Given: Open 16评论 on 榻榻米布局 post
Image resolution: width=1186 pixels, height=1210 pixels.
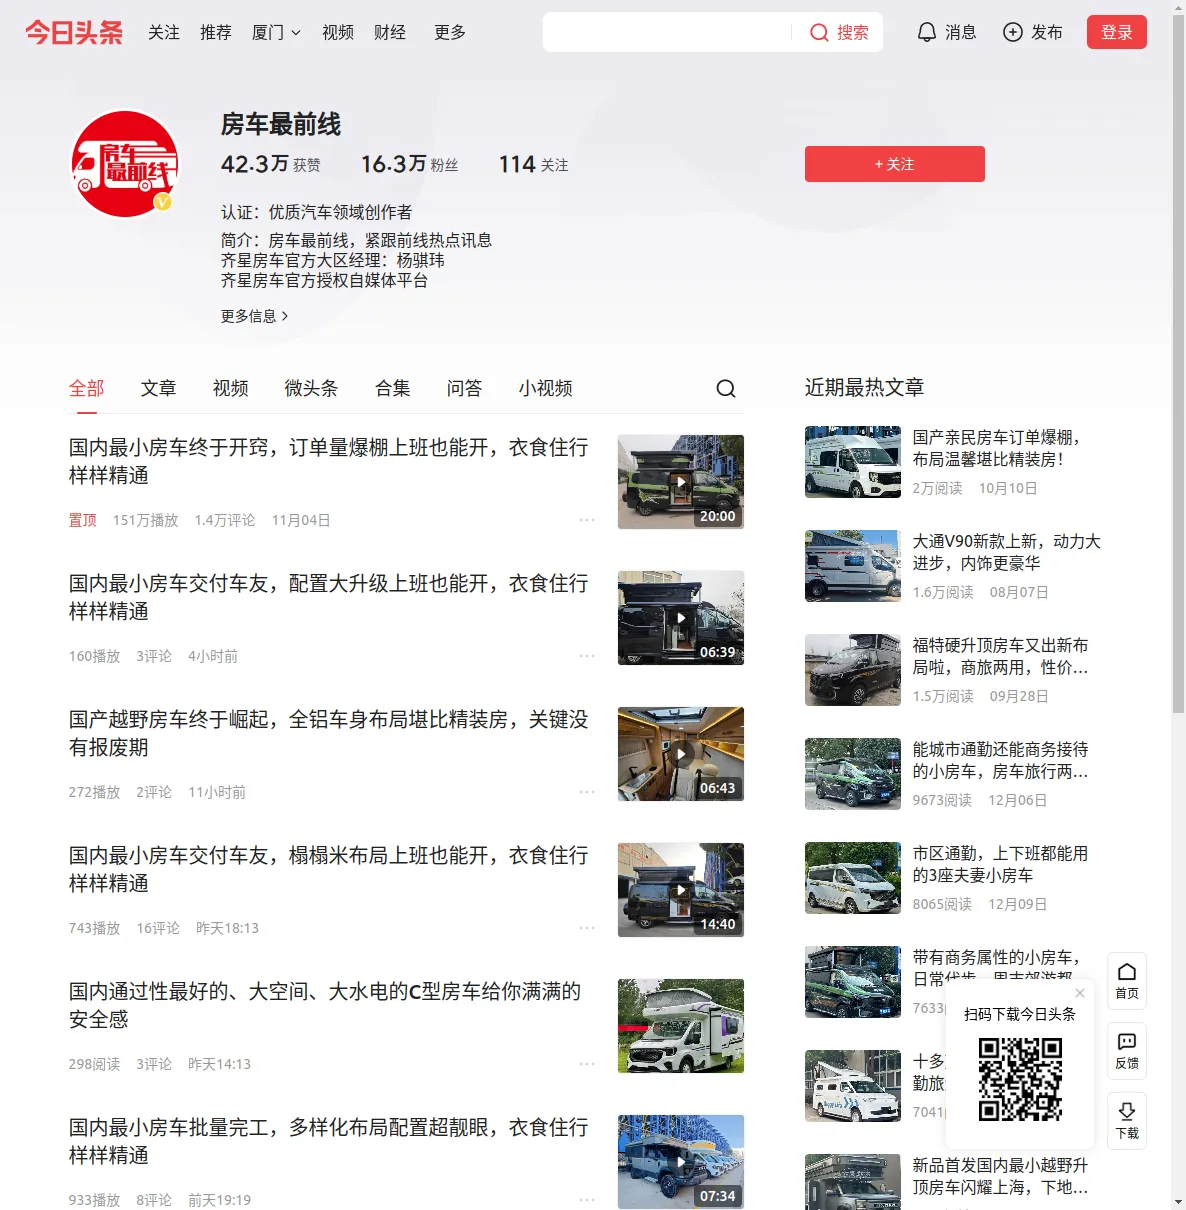Looking at the screenshot, I should (x=158, y=928).
